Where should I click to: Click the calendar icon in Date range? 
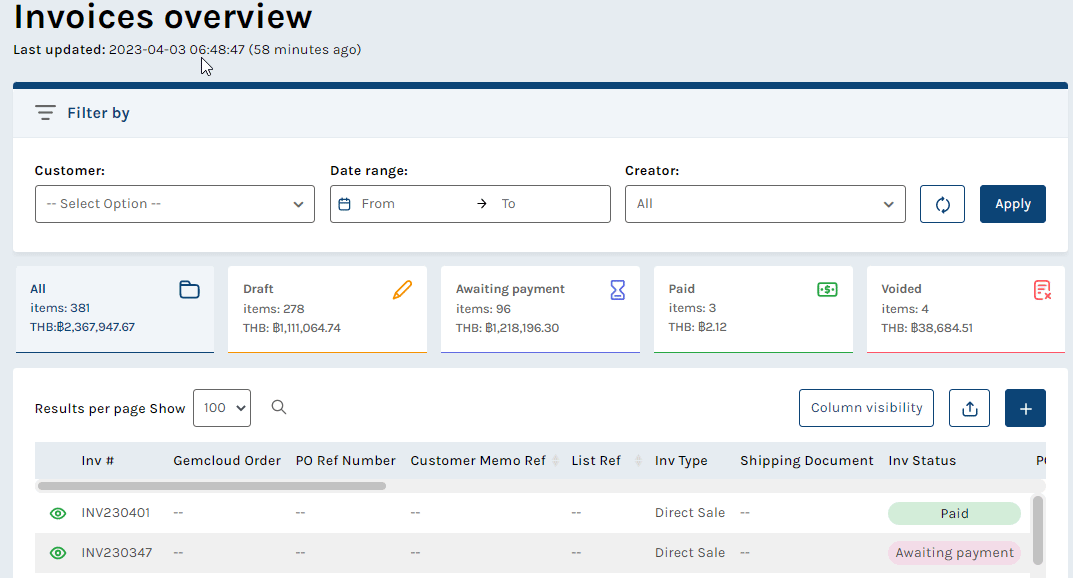click(345, 204)
